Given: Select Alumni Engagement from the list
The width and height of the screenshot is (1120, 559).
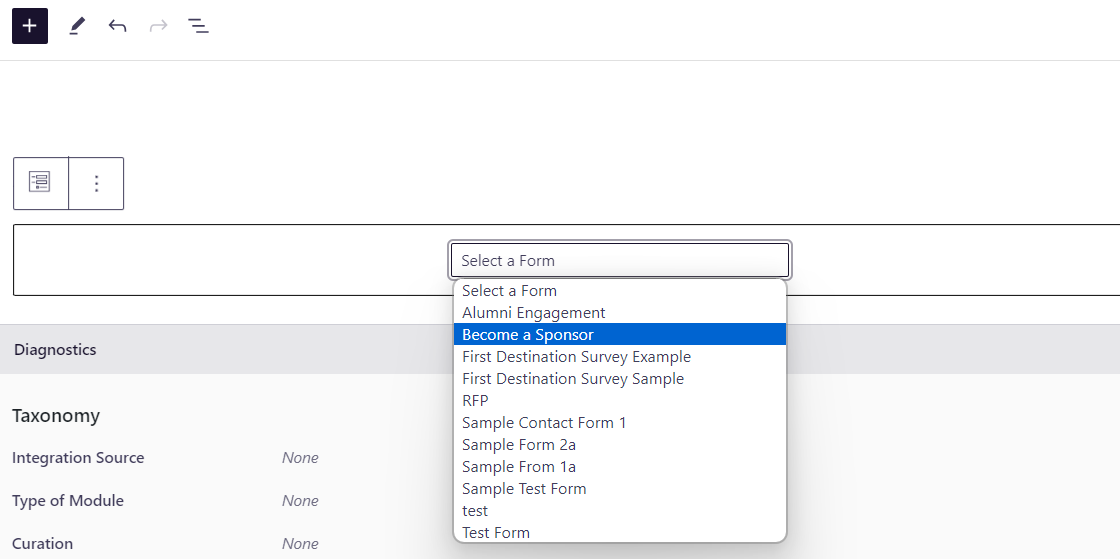Looking at the screenshot, I should pyautogui.click(x=534, y=313).
